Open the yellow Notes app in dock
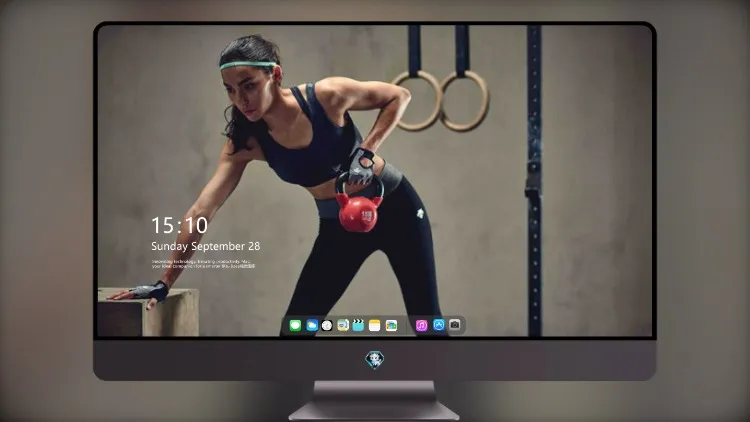Viewport: 750px width, 422px height. tap(375, 326)
